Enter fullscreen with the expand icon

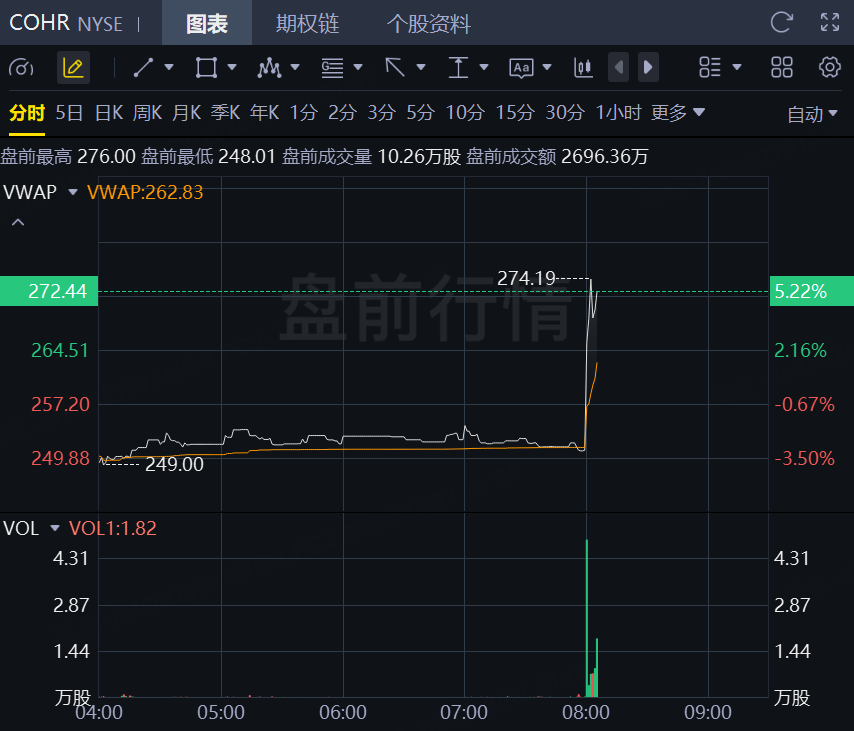pos(830,22)
